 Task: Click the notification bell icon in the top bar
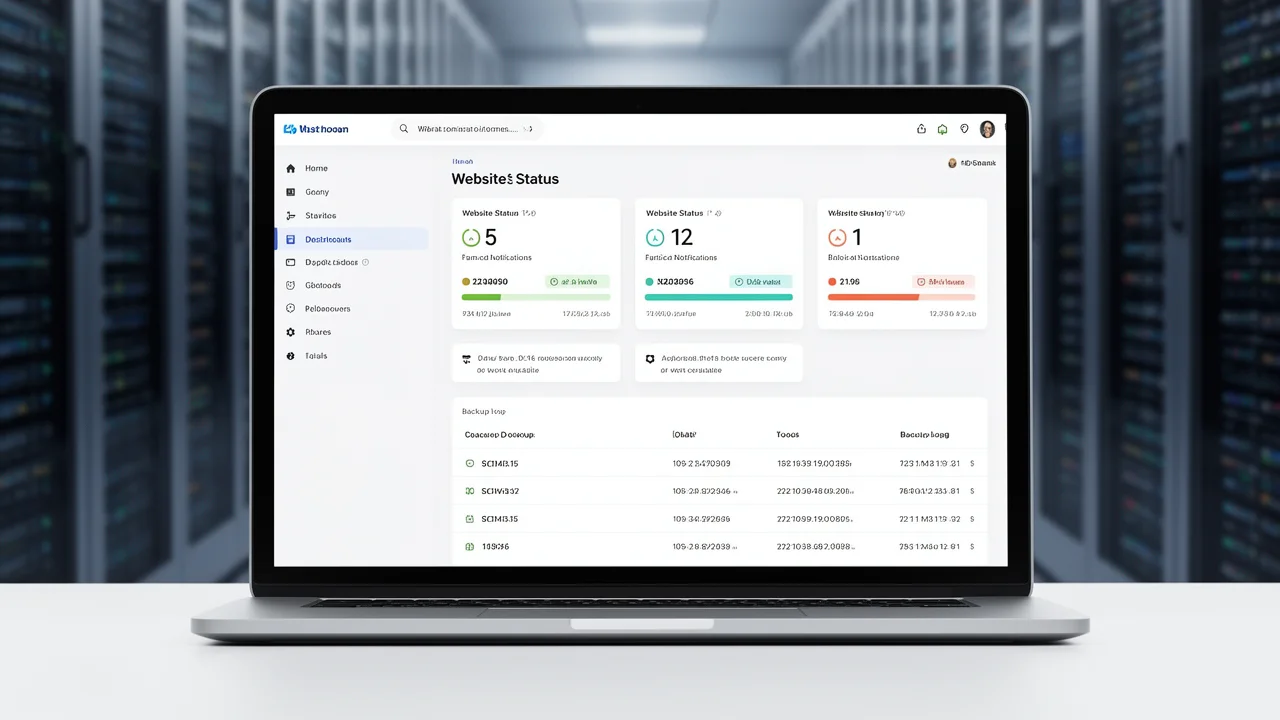point(942,129)
